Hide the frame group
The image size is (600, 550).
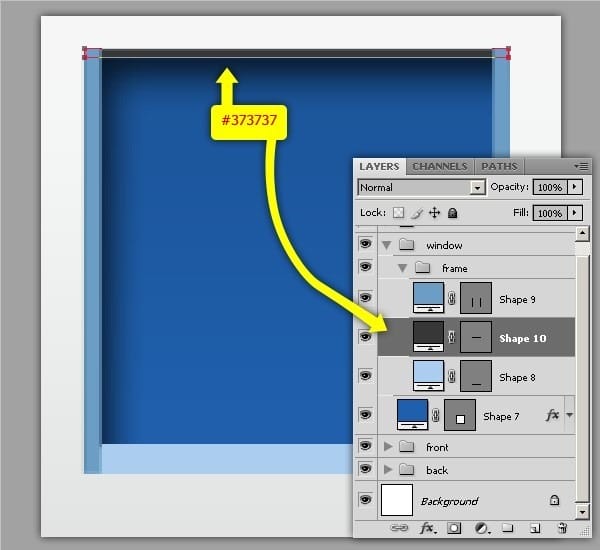point(365,266)
